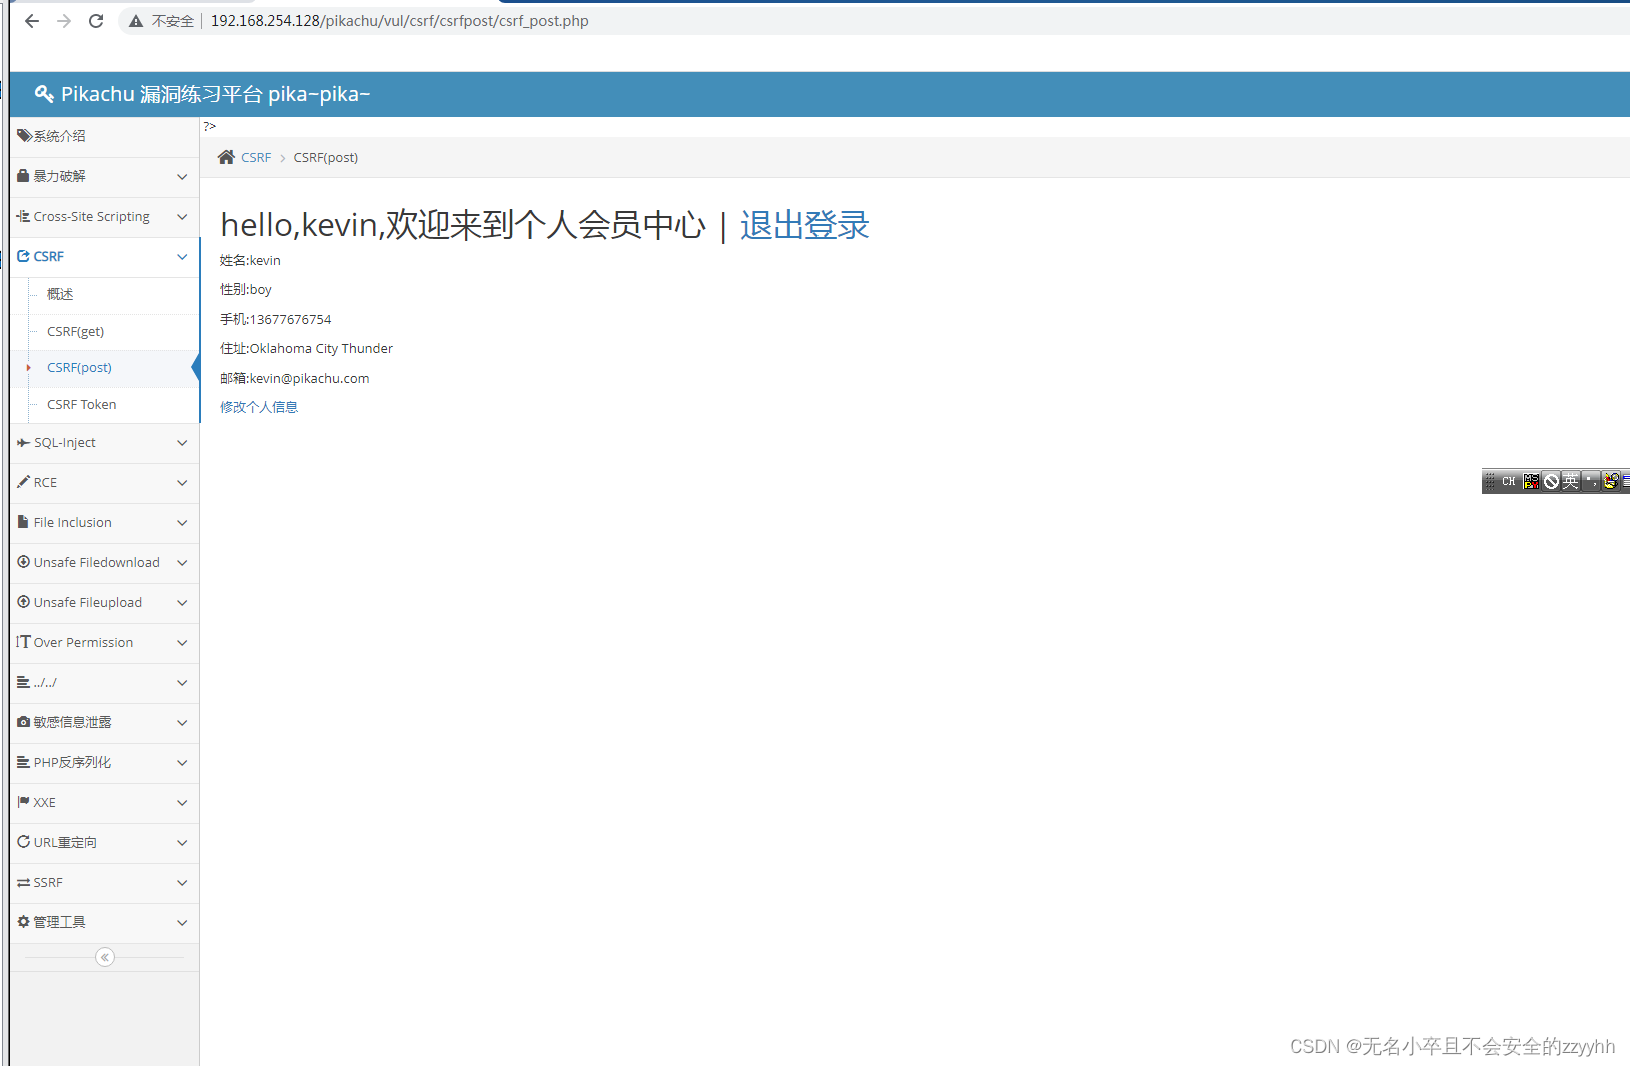
Task: Expand the PHP反序列化 chevron
Action: point(182,763)
